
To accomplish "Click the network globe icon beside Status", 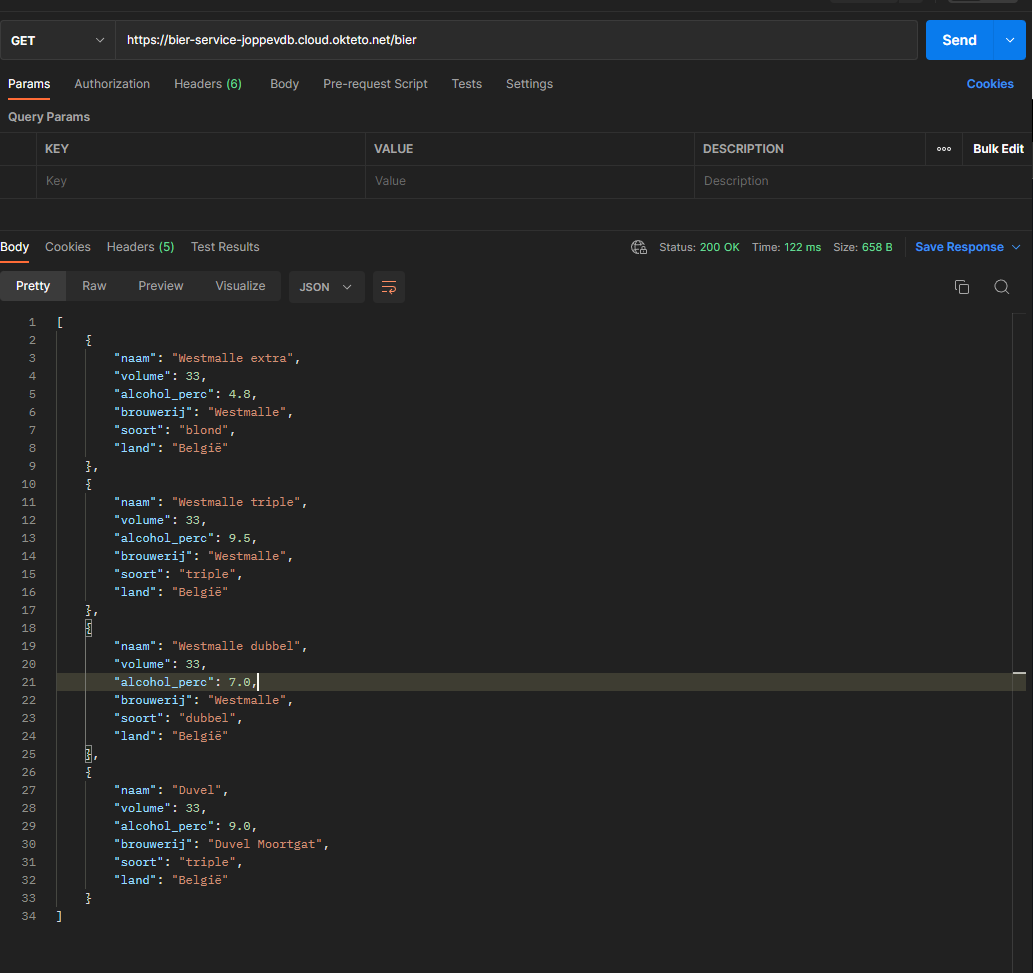I will [x=638, y=247].
